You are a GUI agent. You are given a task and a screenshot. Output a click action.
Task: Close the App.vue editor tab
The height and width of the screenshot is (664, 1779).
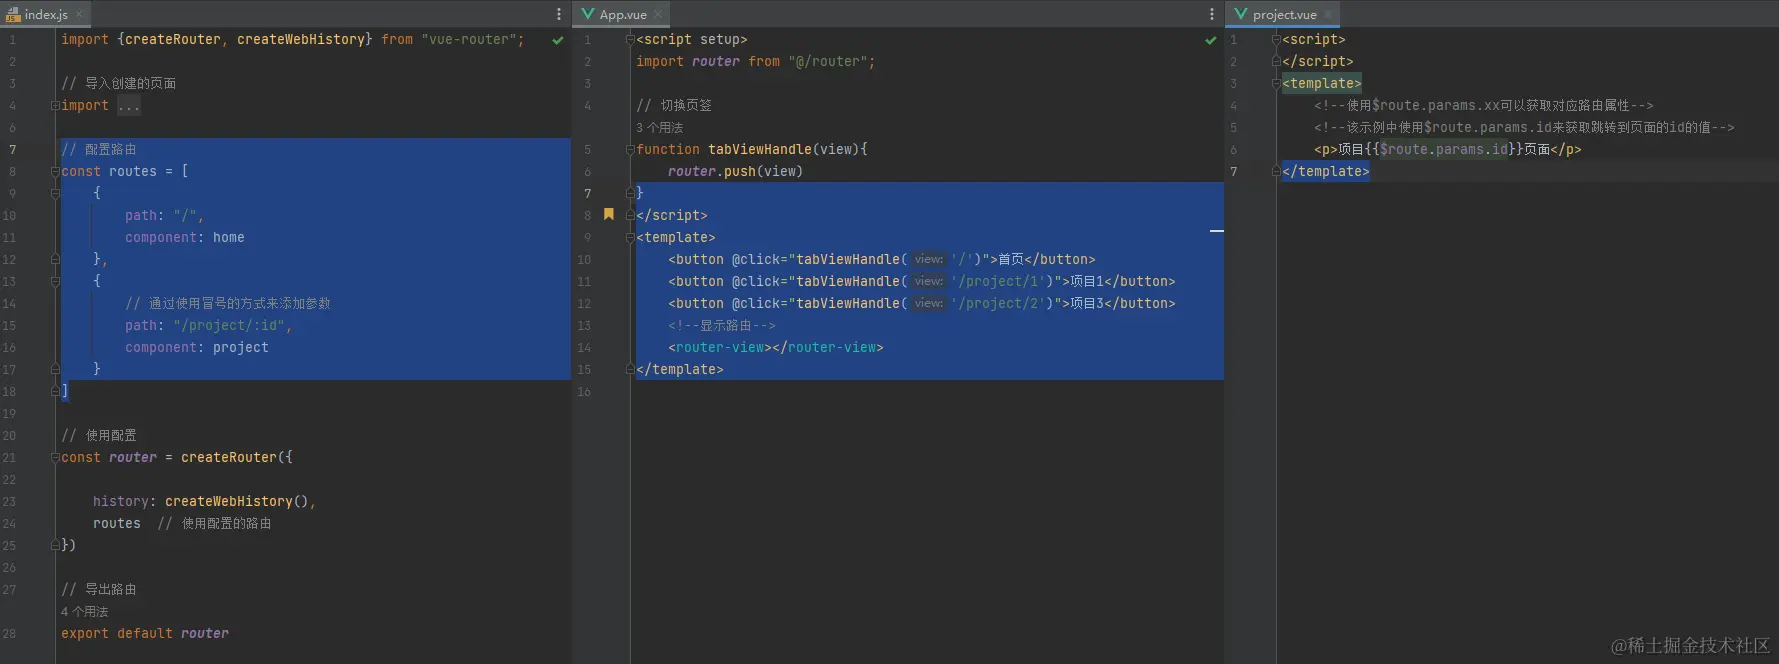point(658,14)
